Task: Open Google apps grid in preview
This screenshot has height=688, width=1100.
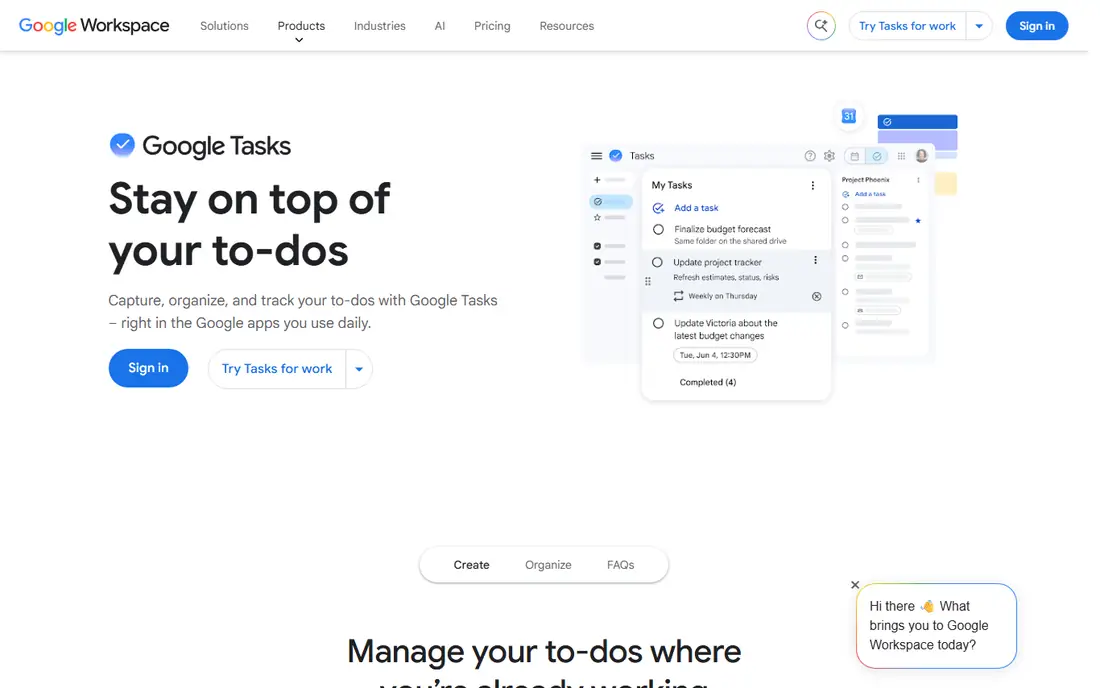Action: click(x=901, y=156)
